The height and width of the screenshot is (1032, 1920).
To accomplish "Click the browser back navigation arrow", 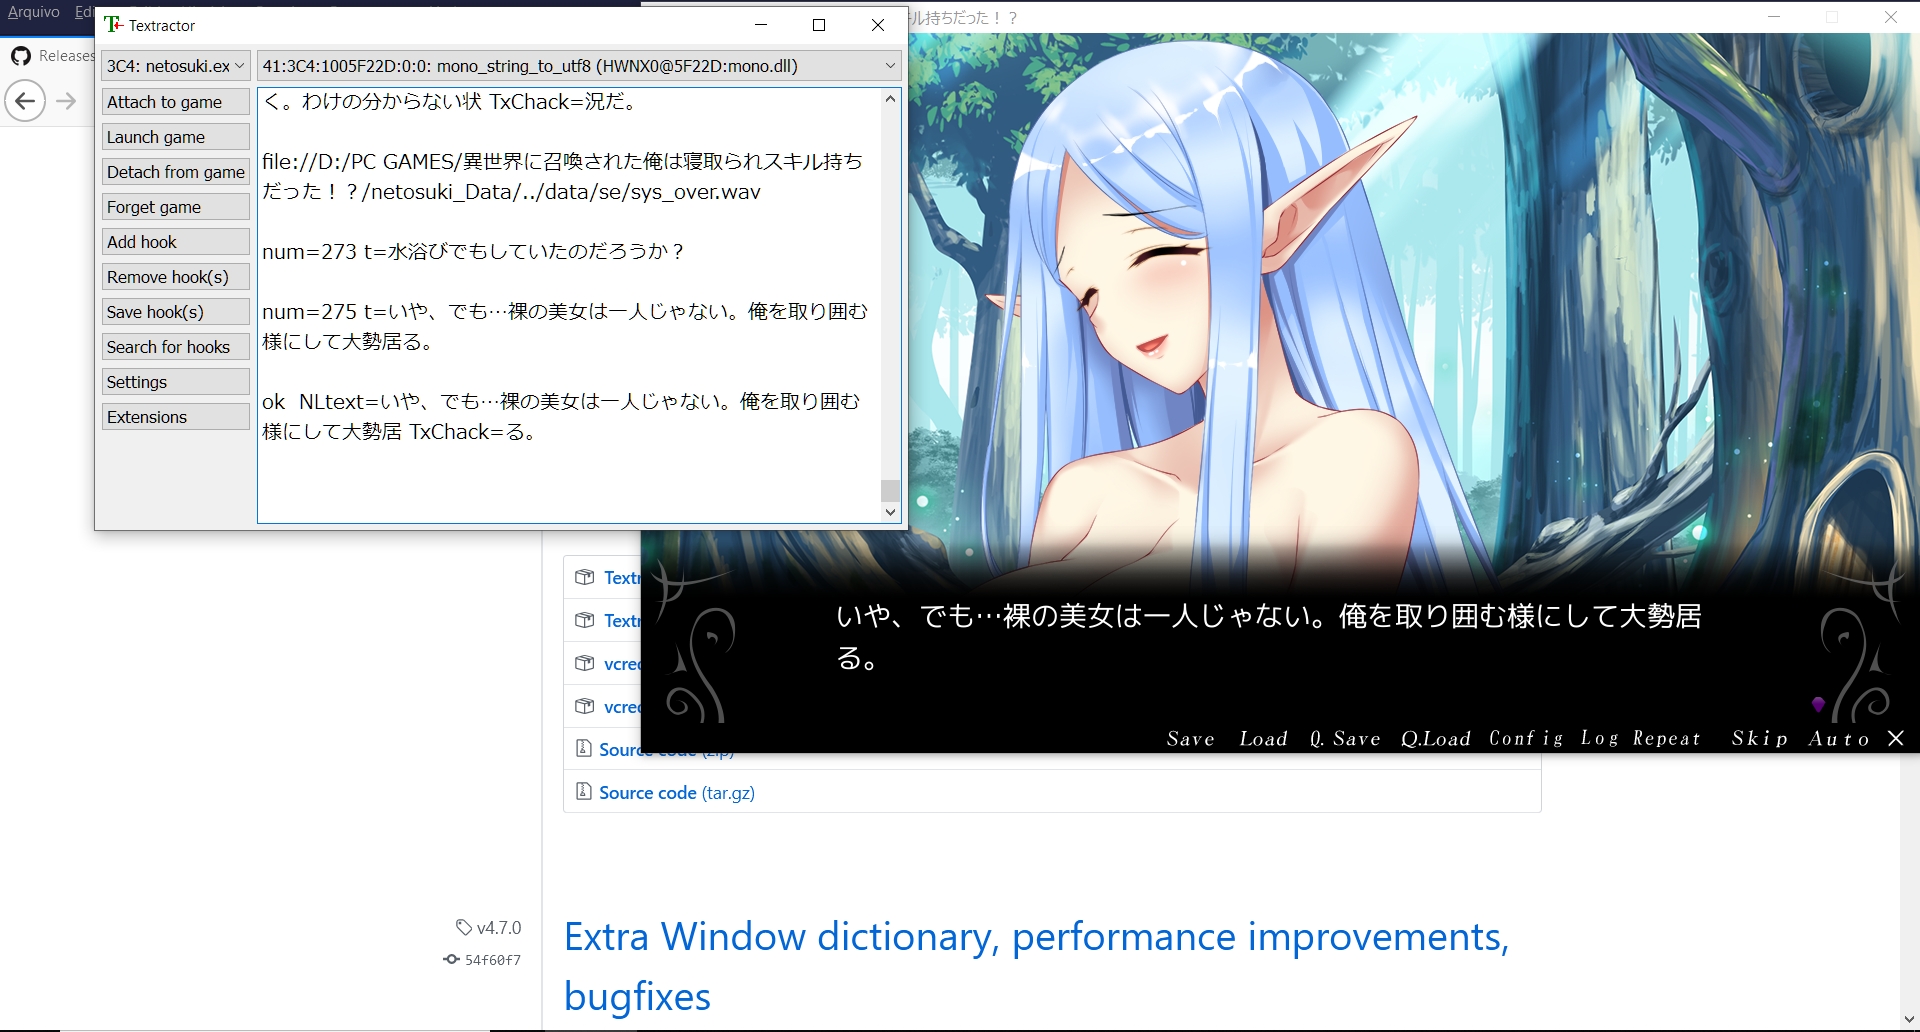I will [x=25, y=100].
